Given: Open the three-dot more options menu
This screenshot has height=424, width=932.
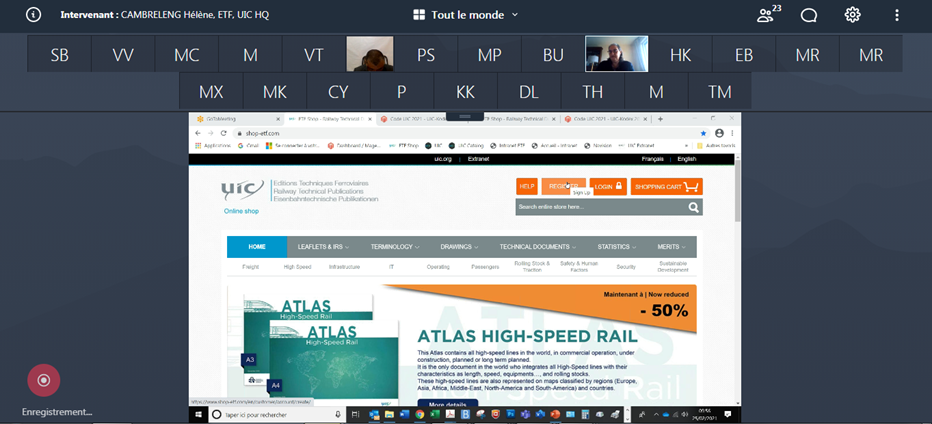Looking at the screenshot, I should [x=897, y=15].
